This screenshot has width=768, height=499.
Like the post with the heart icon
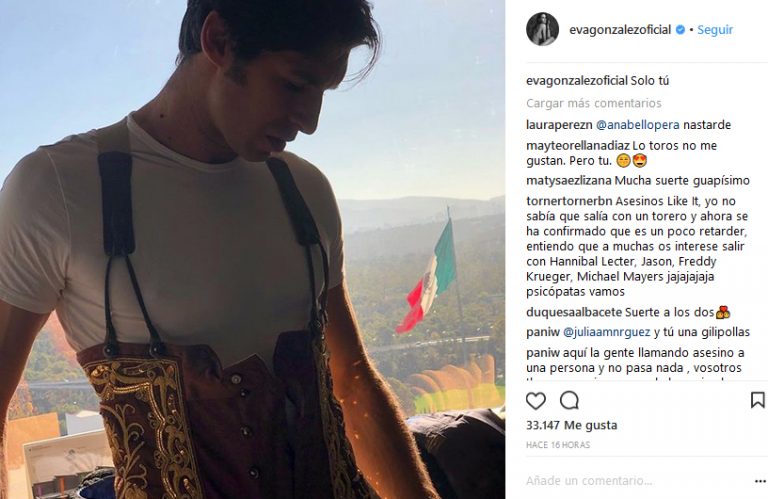point(536,401)
